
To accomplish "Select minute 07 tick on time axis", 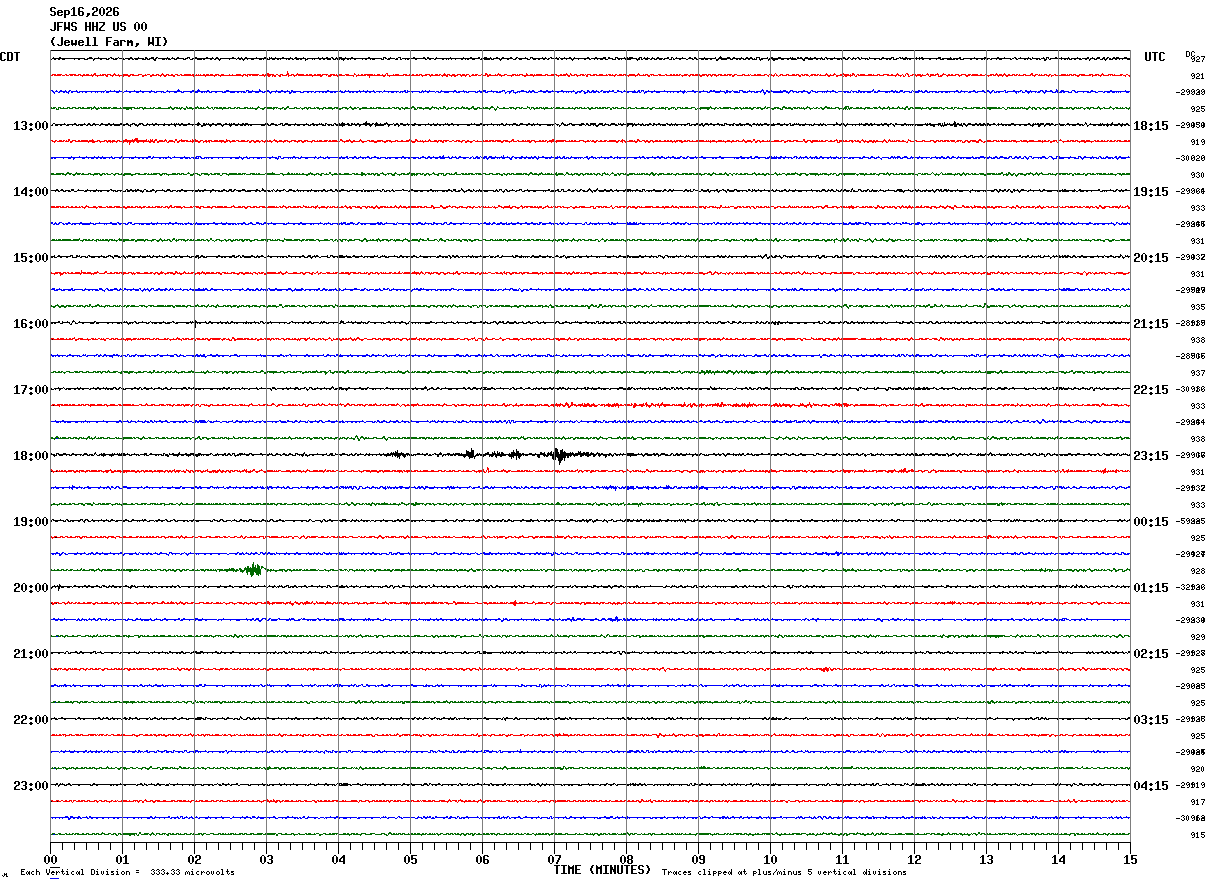I will 554,859.
